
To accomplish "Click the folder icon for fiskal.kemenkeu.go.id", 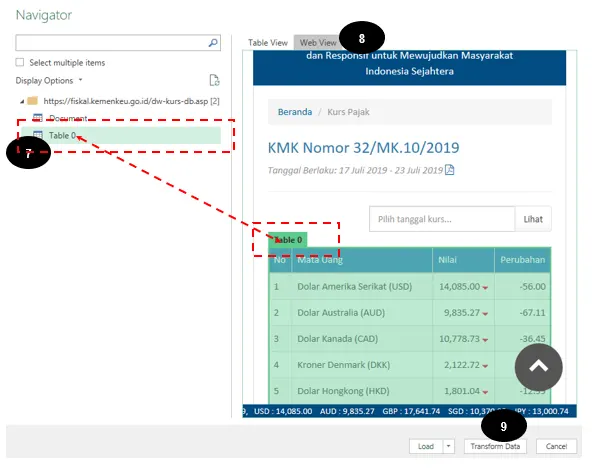I will click(x=33, y=101).
